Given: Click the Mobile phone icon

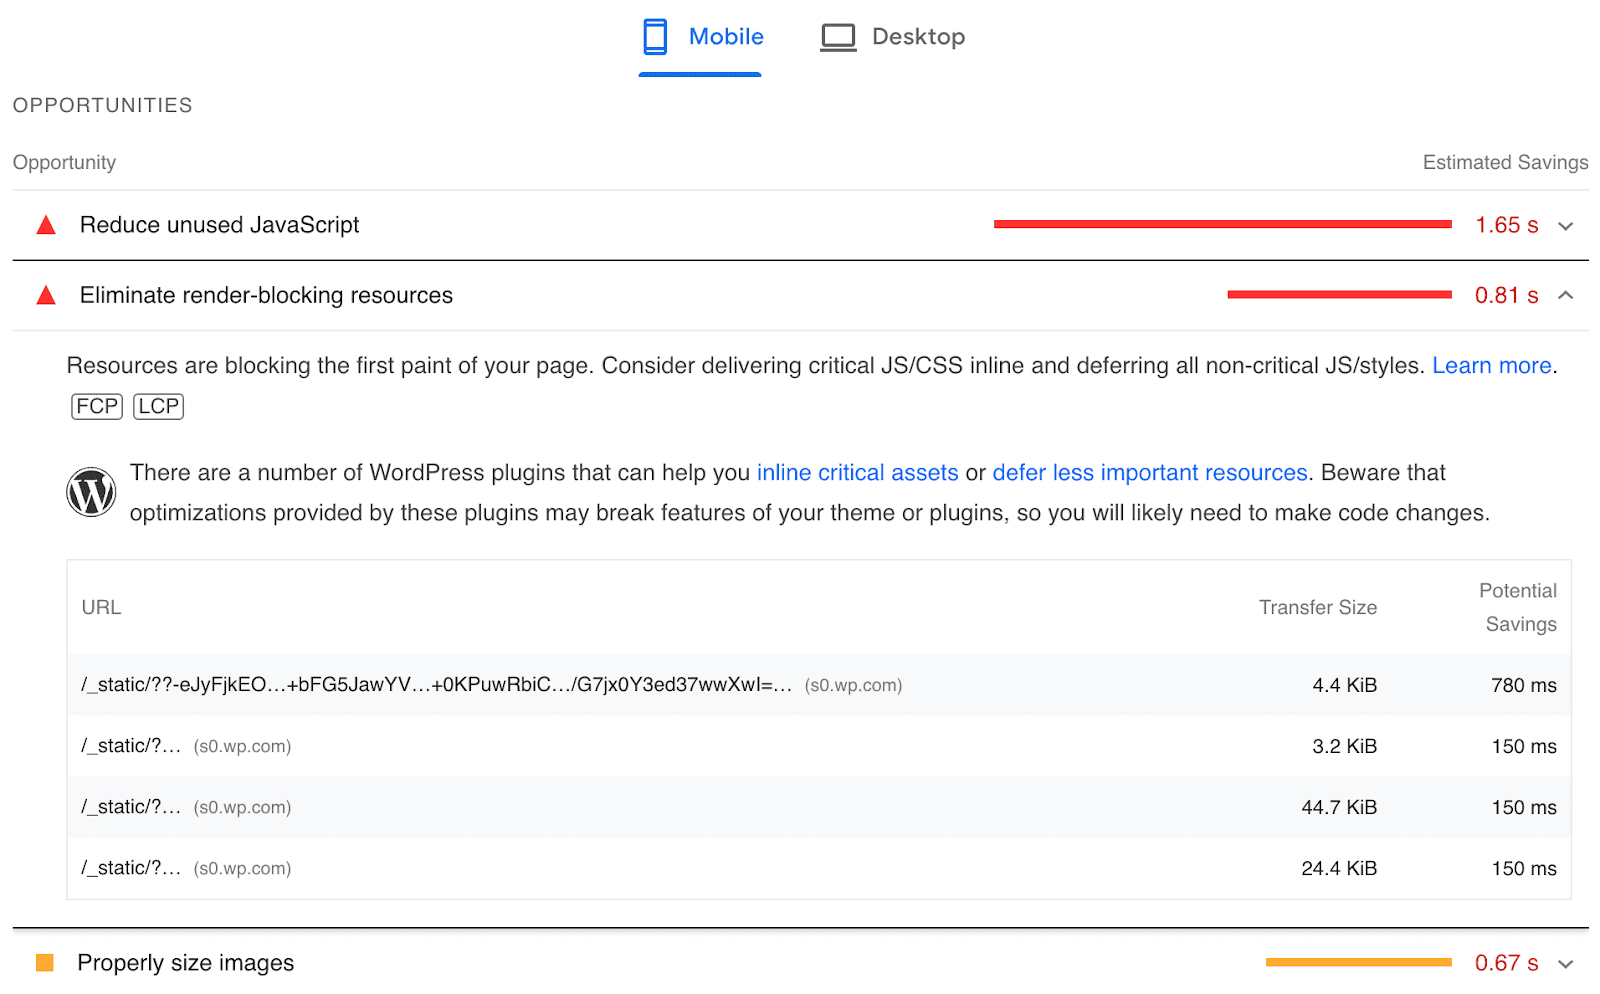Looking at the screenshot, I should (x=655, y=37).
